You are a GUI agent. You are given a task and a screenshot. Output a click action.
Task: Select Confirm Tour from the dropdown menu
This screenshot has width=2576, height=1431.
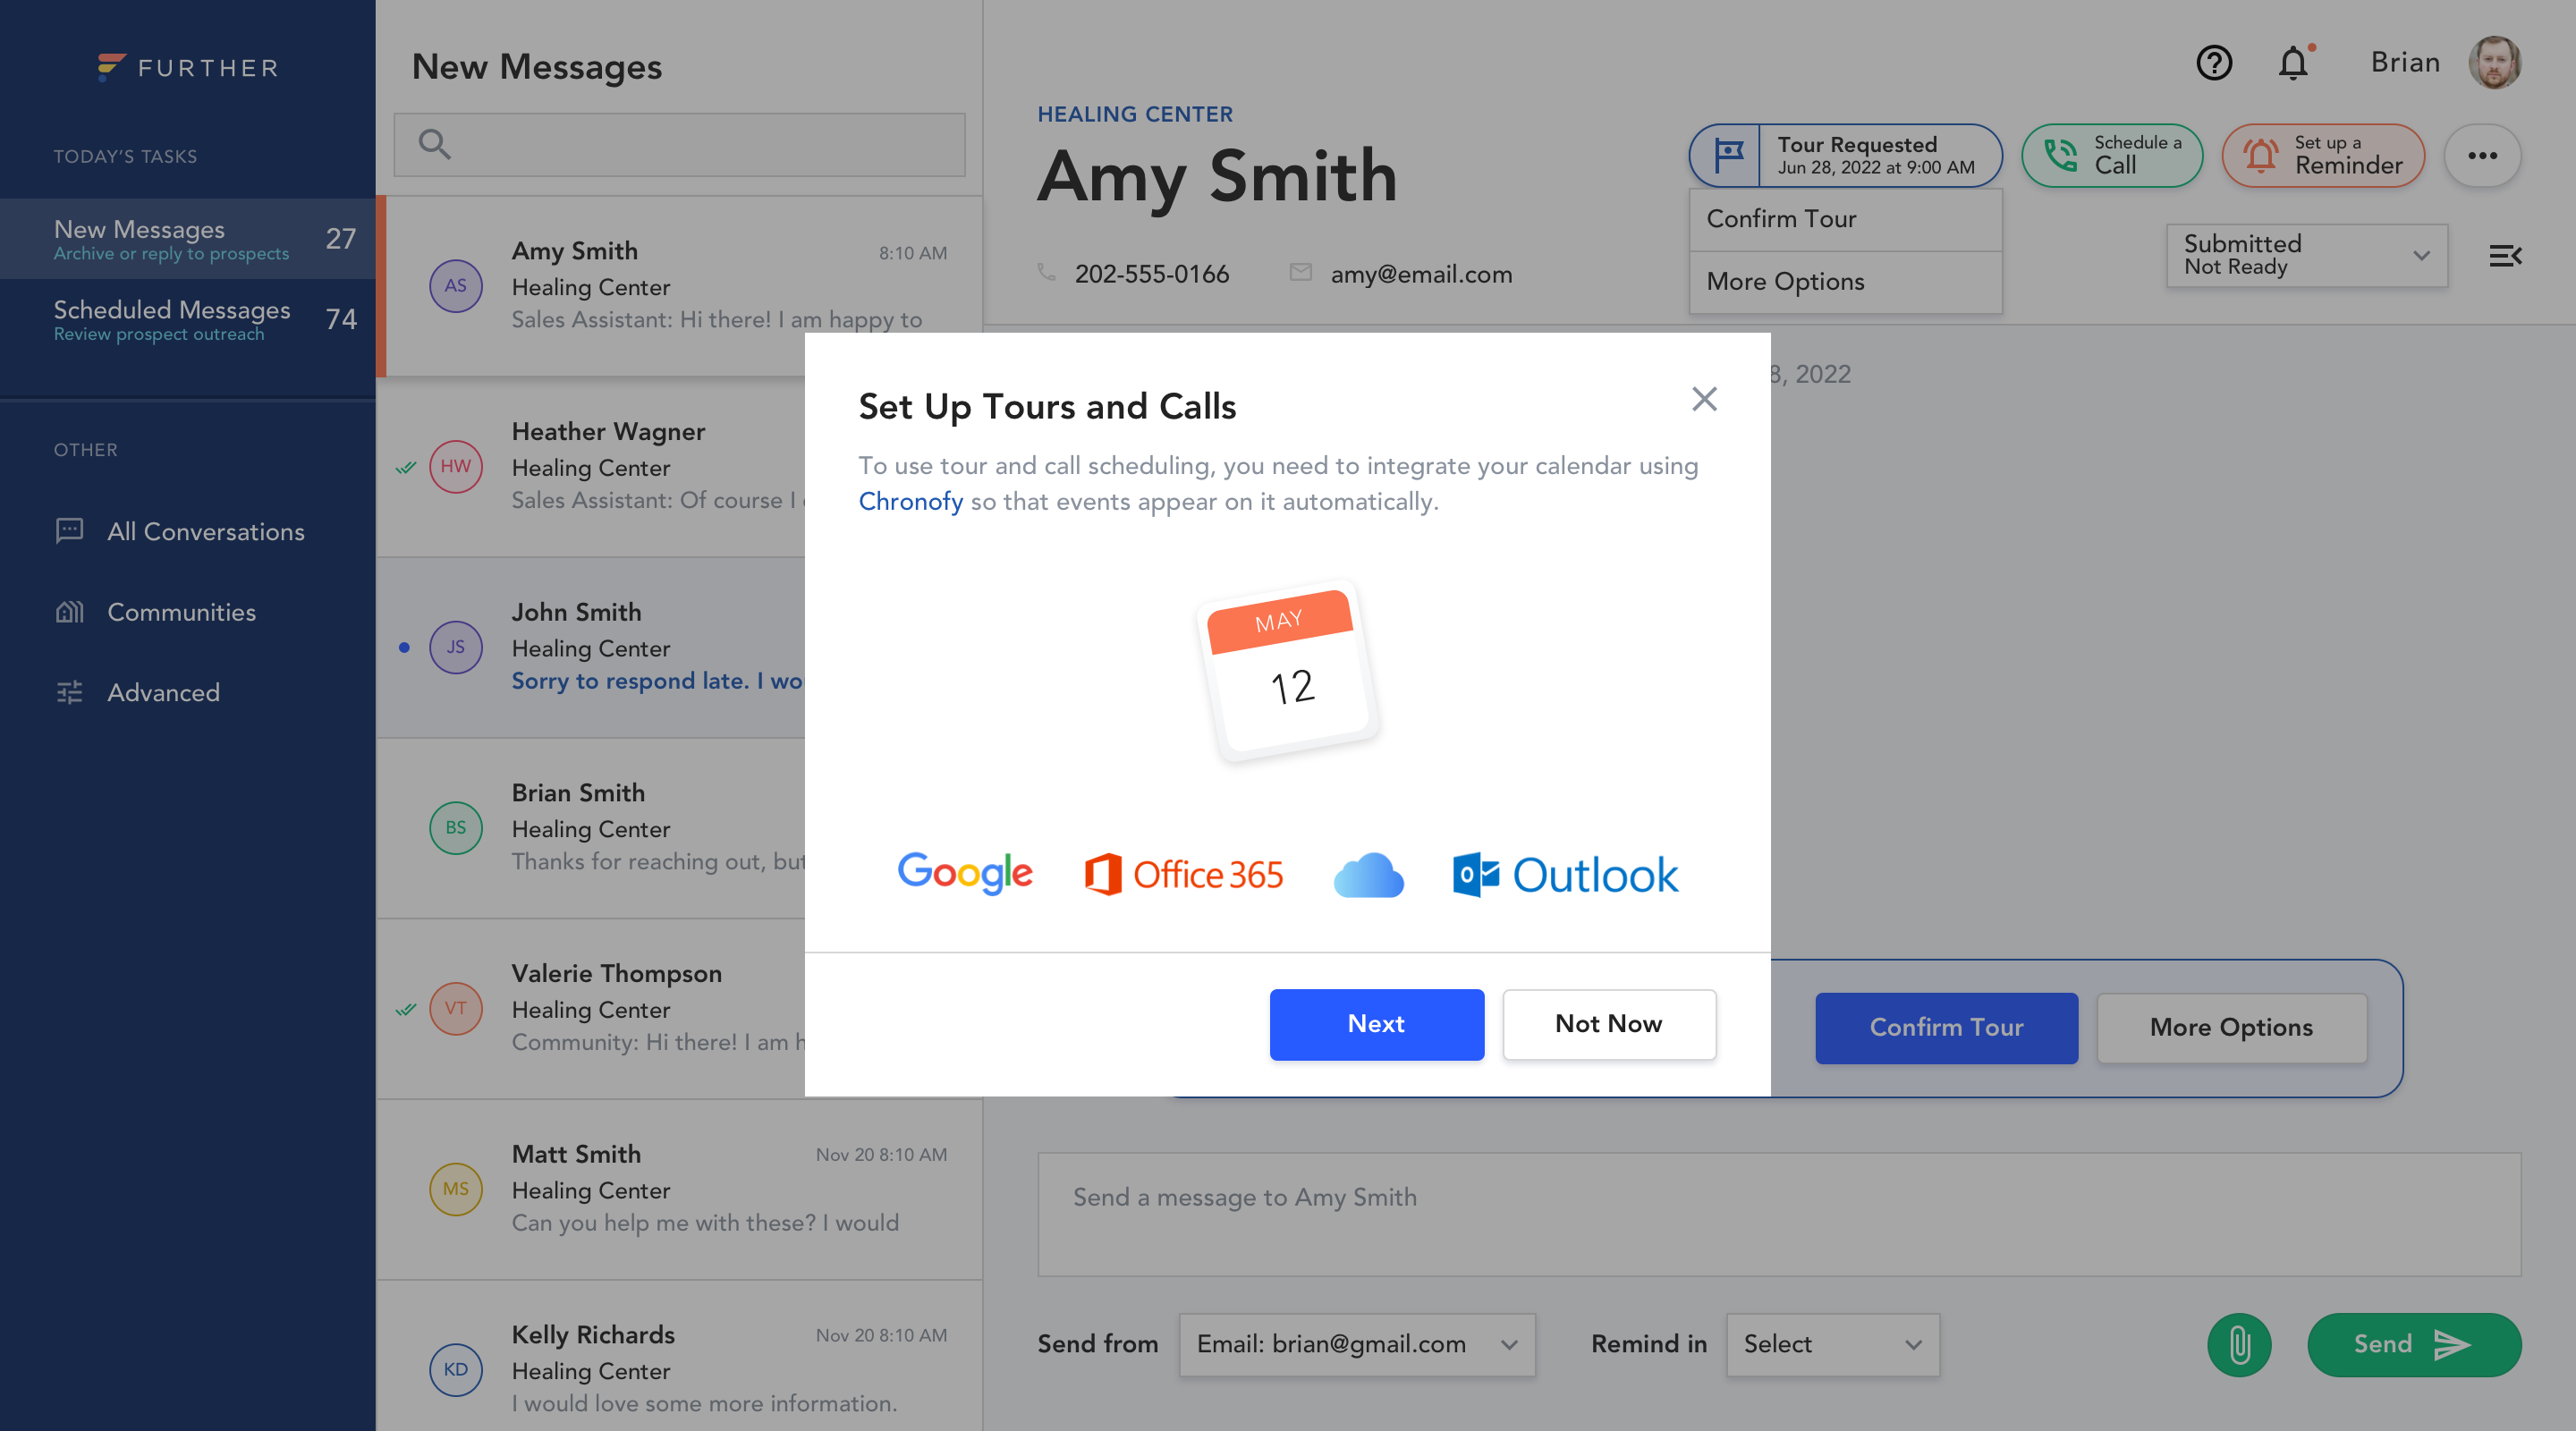click(x=1845, y=219)
